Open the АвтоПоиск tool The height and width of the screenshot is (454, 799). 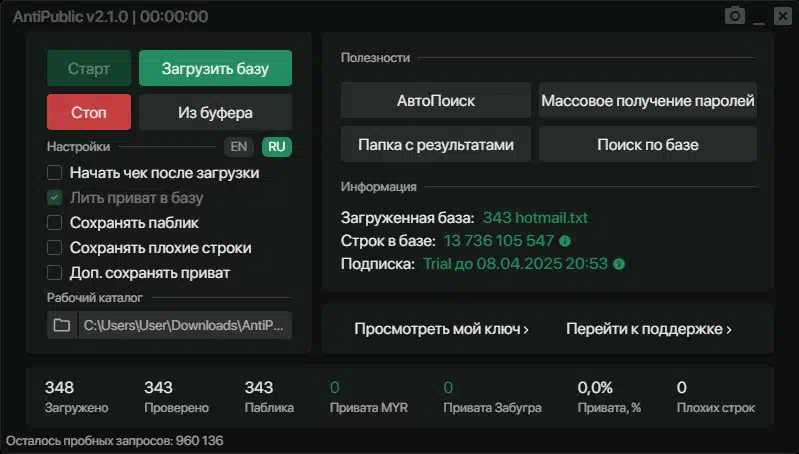tap(436, 100)
